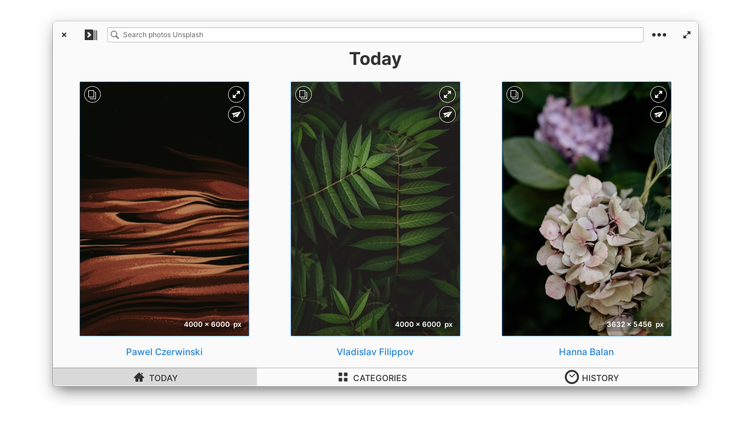Share Pawel Czerwinski photo via paper plane
Screen dimensions: 752x423
(236, 115)
